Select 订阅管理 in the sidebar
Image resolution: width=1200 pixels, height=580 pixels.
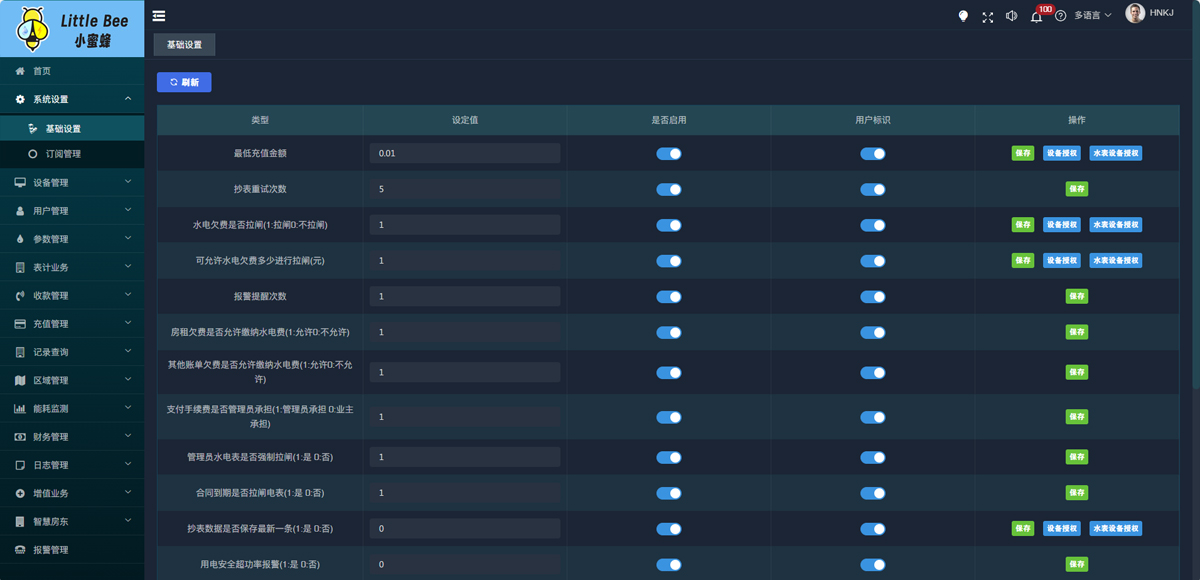tap(63, 154)
